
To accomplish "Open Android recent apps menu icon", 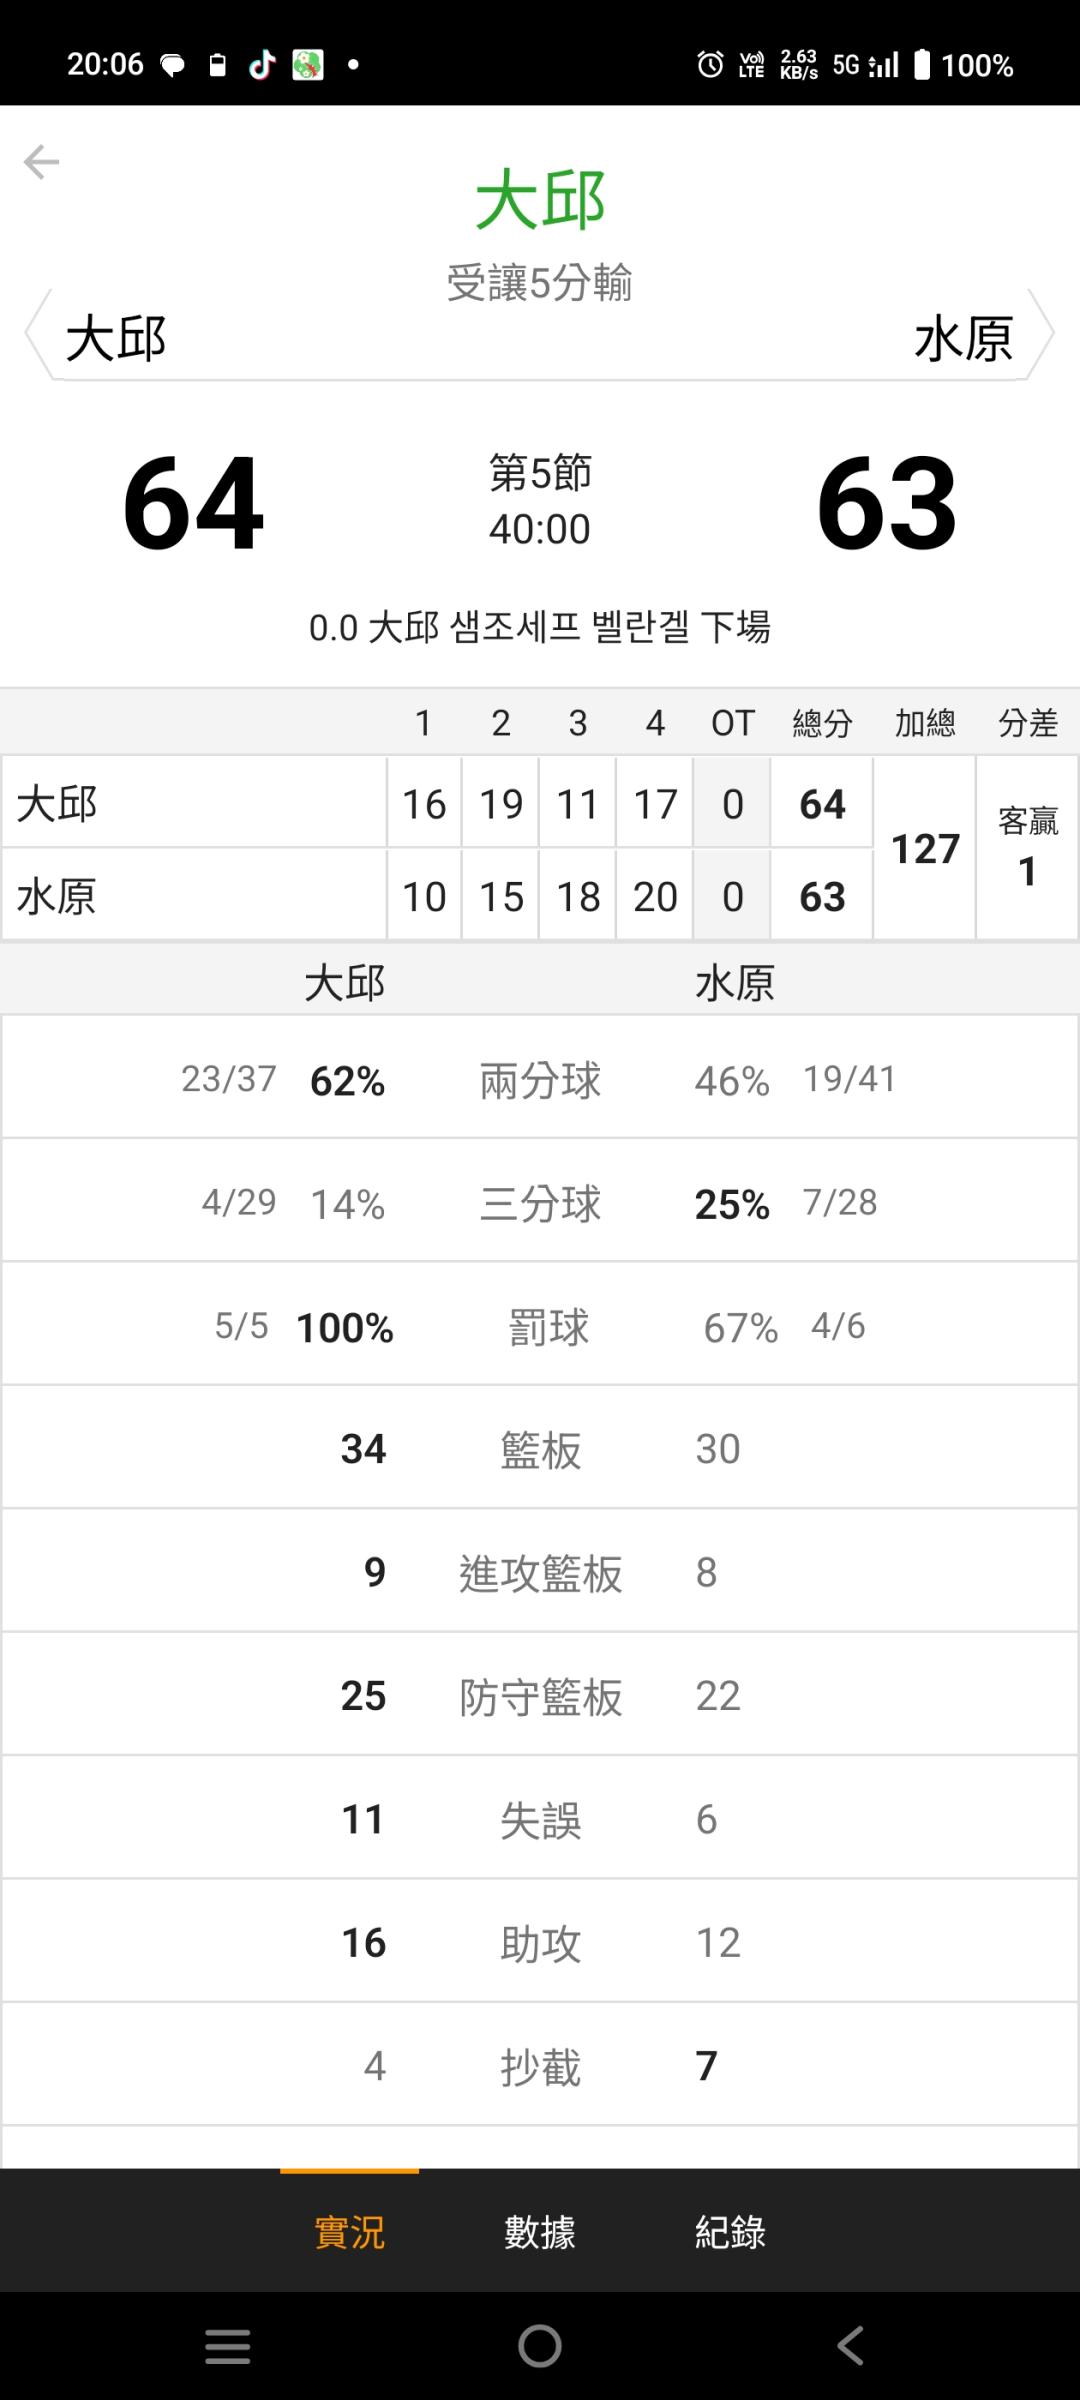I will 228,2346.
